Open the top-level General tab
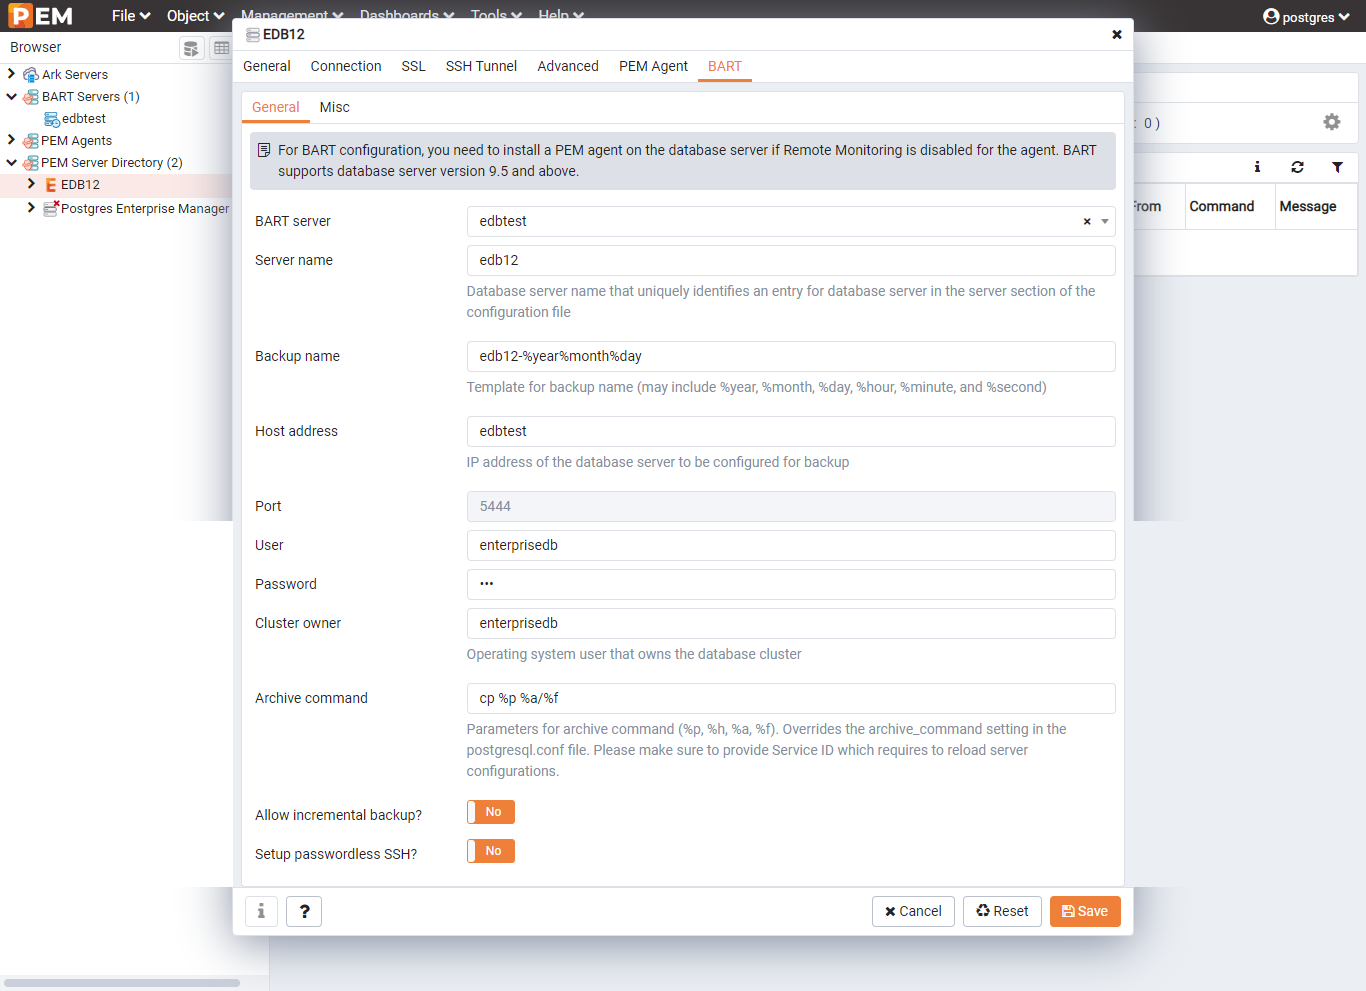This screenshot has width=1366, height=991. pyautogui.click(x=267, y=66)
